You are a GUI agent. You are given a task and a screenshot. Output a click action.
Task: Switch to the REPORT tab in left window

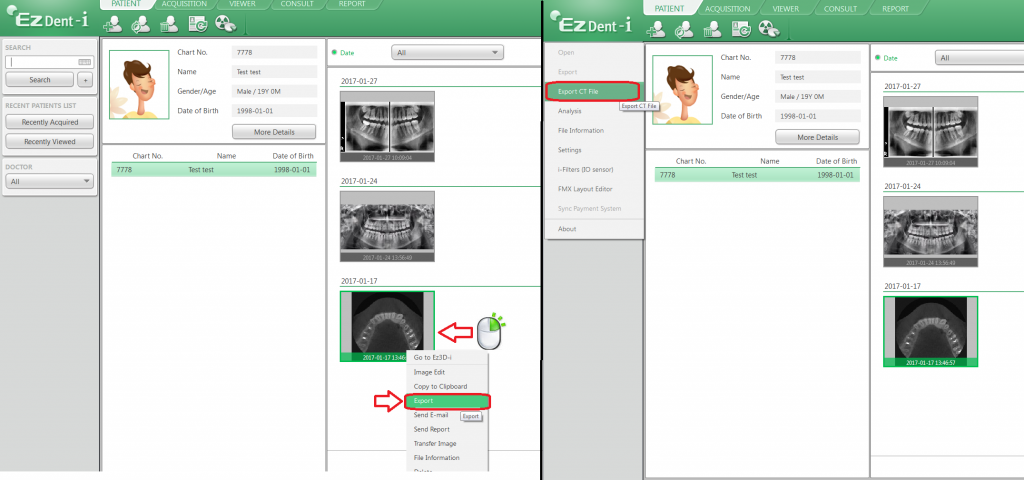[352, 4]
